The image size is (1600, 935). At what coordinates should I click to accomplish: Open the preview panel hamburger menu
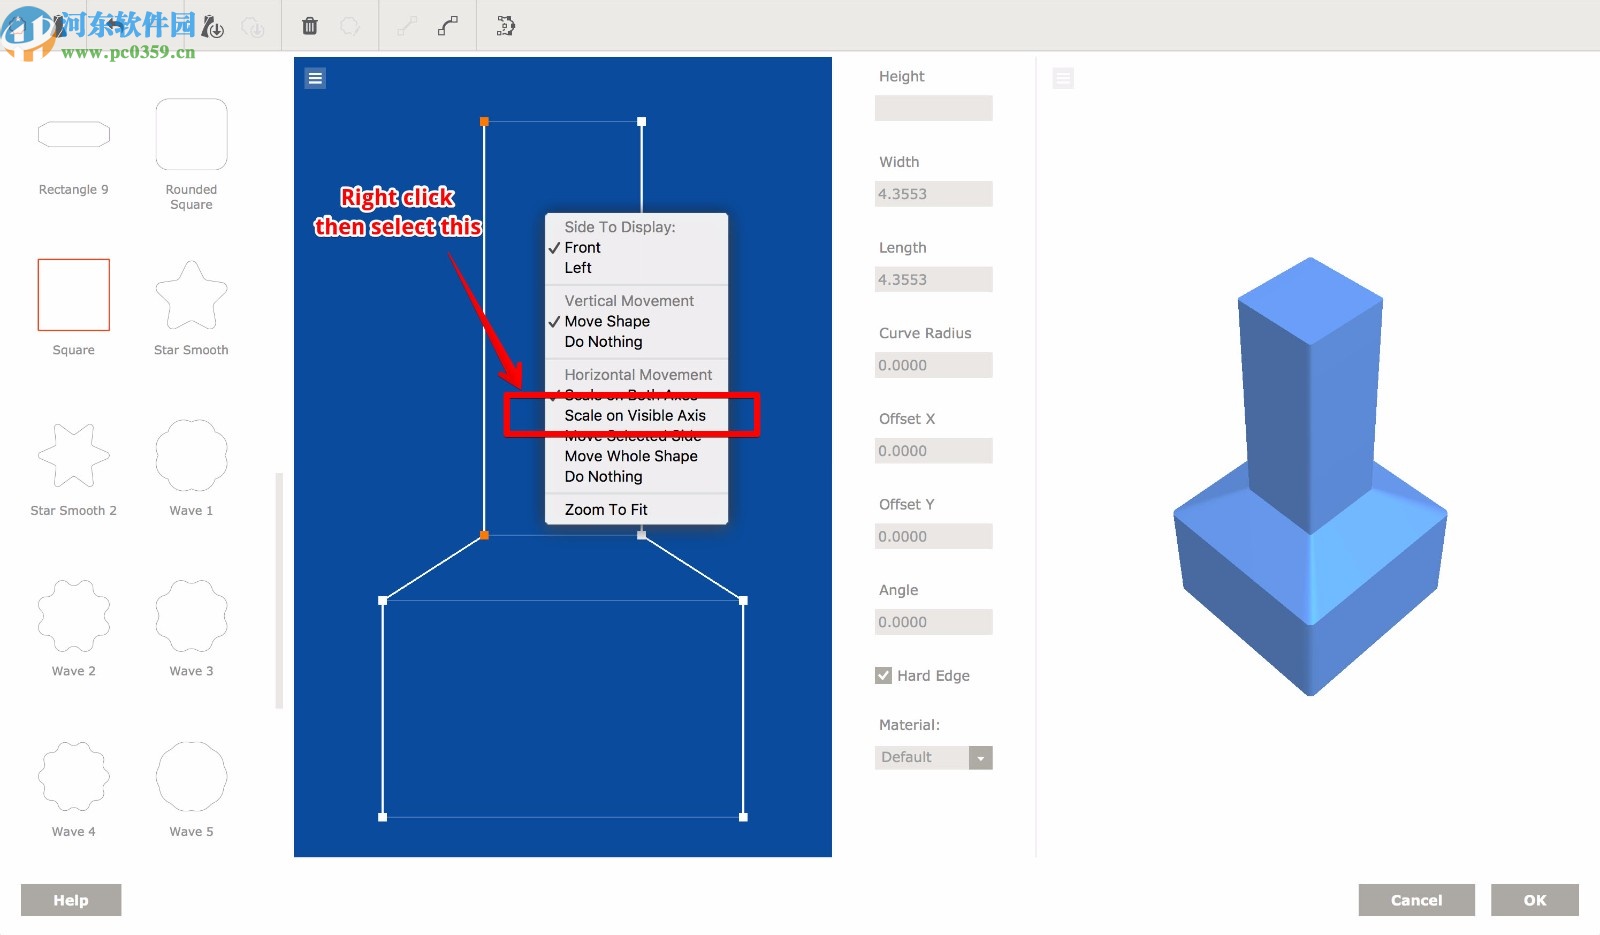click(1063, 77)
